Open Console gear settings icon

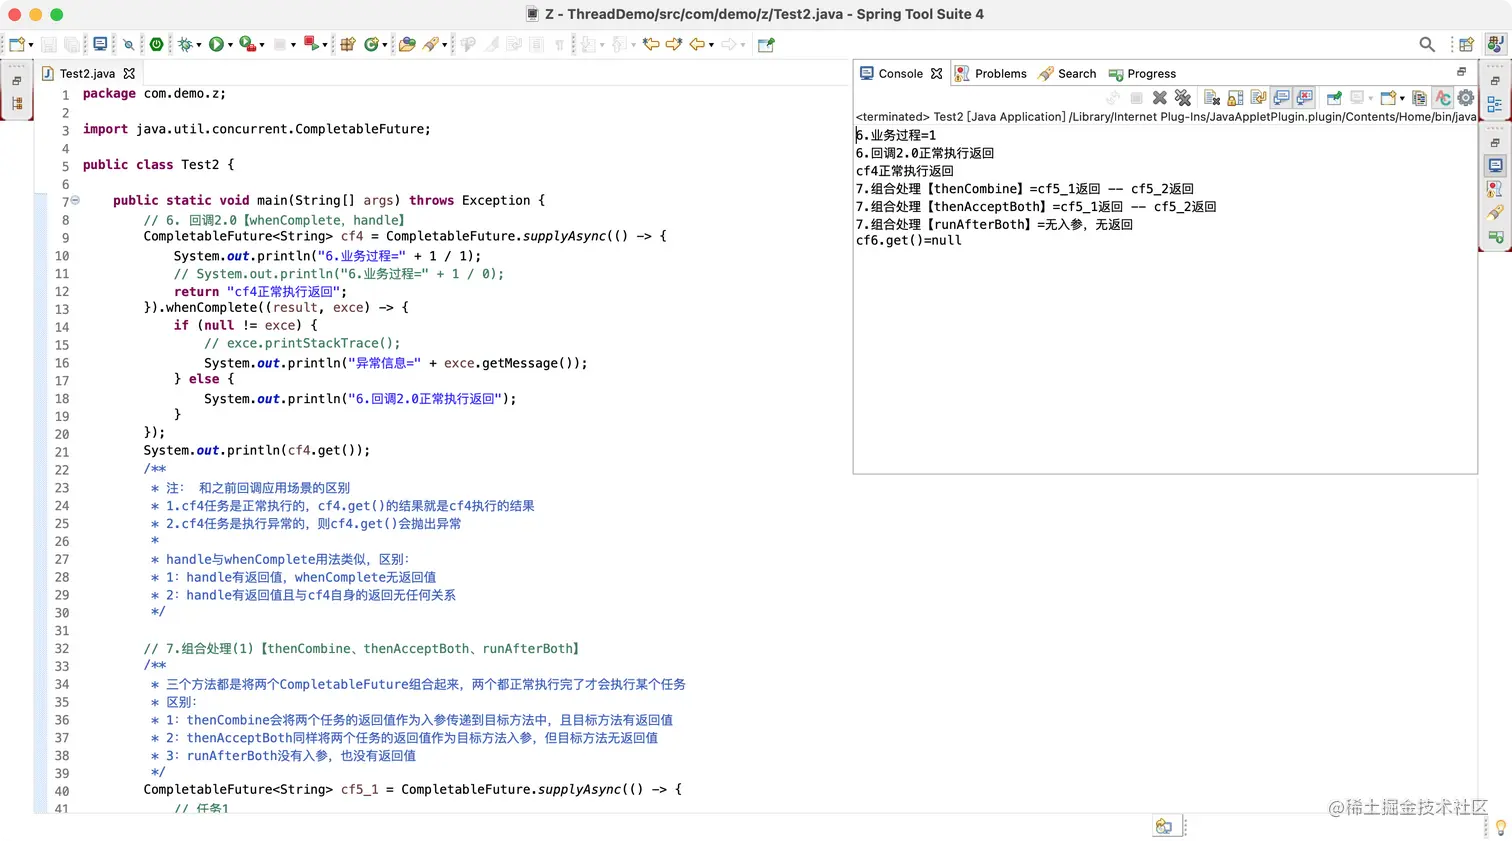(1466, 98)
